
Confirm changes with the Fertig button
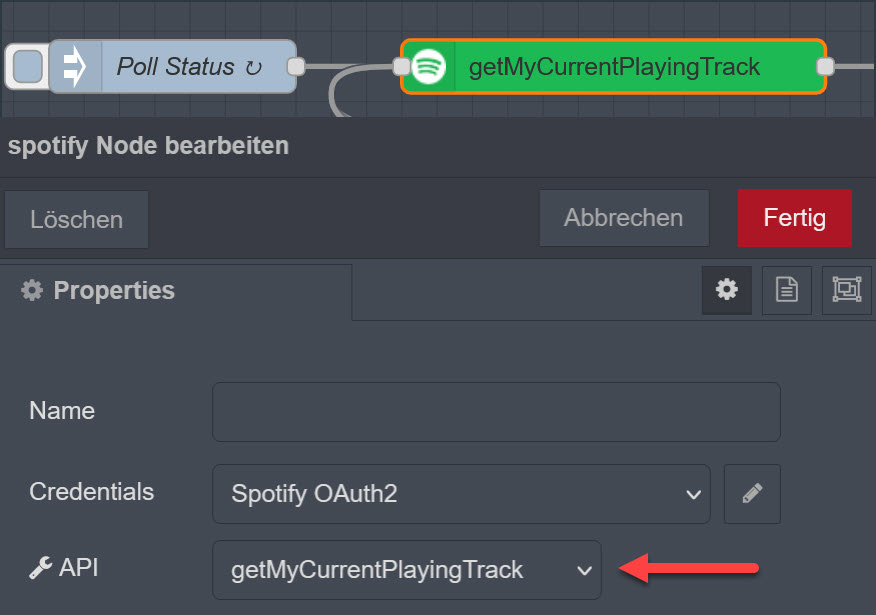794,218
